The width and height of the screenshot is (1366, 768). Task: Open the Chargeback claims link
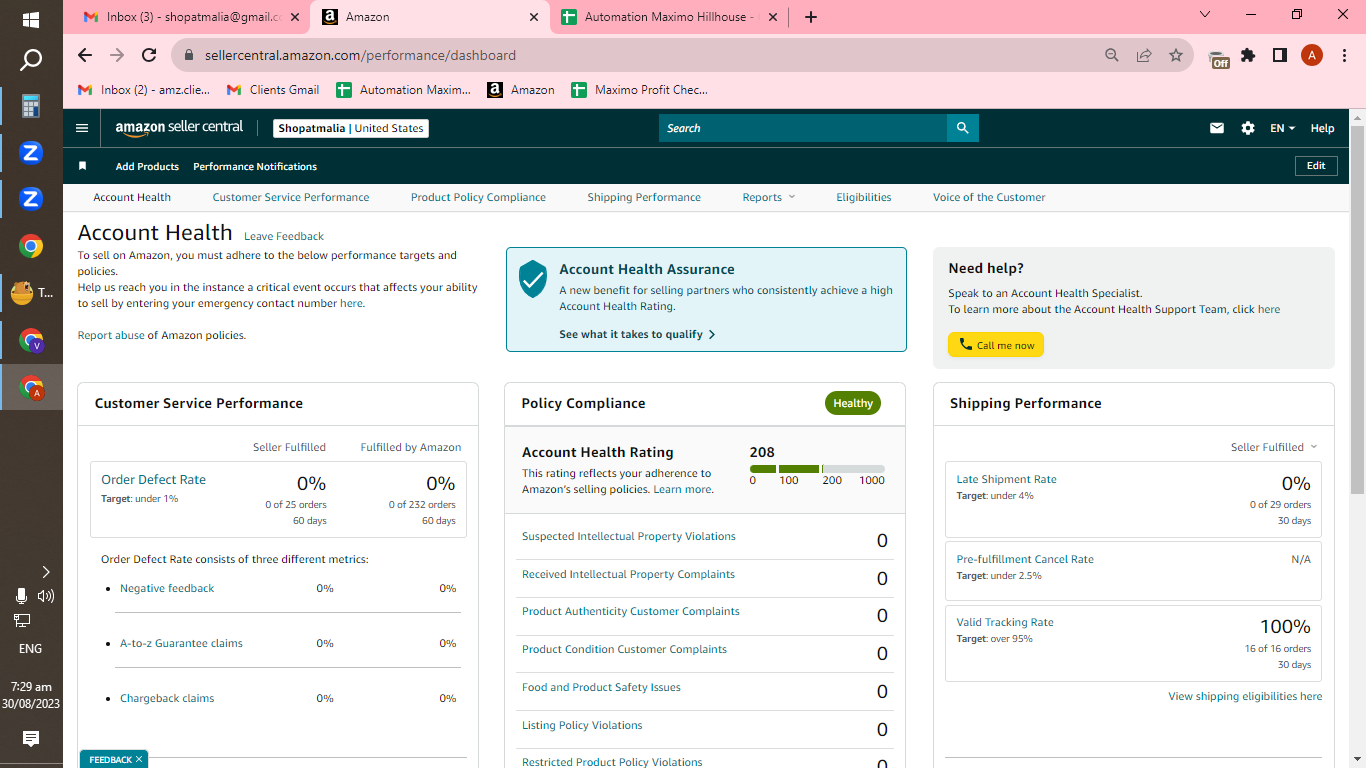(x=167, y=698)
